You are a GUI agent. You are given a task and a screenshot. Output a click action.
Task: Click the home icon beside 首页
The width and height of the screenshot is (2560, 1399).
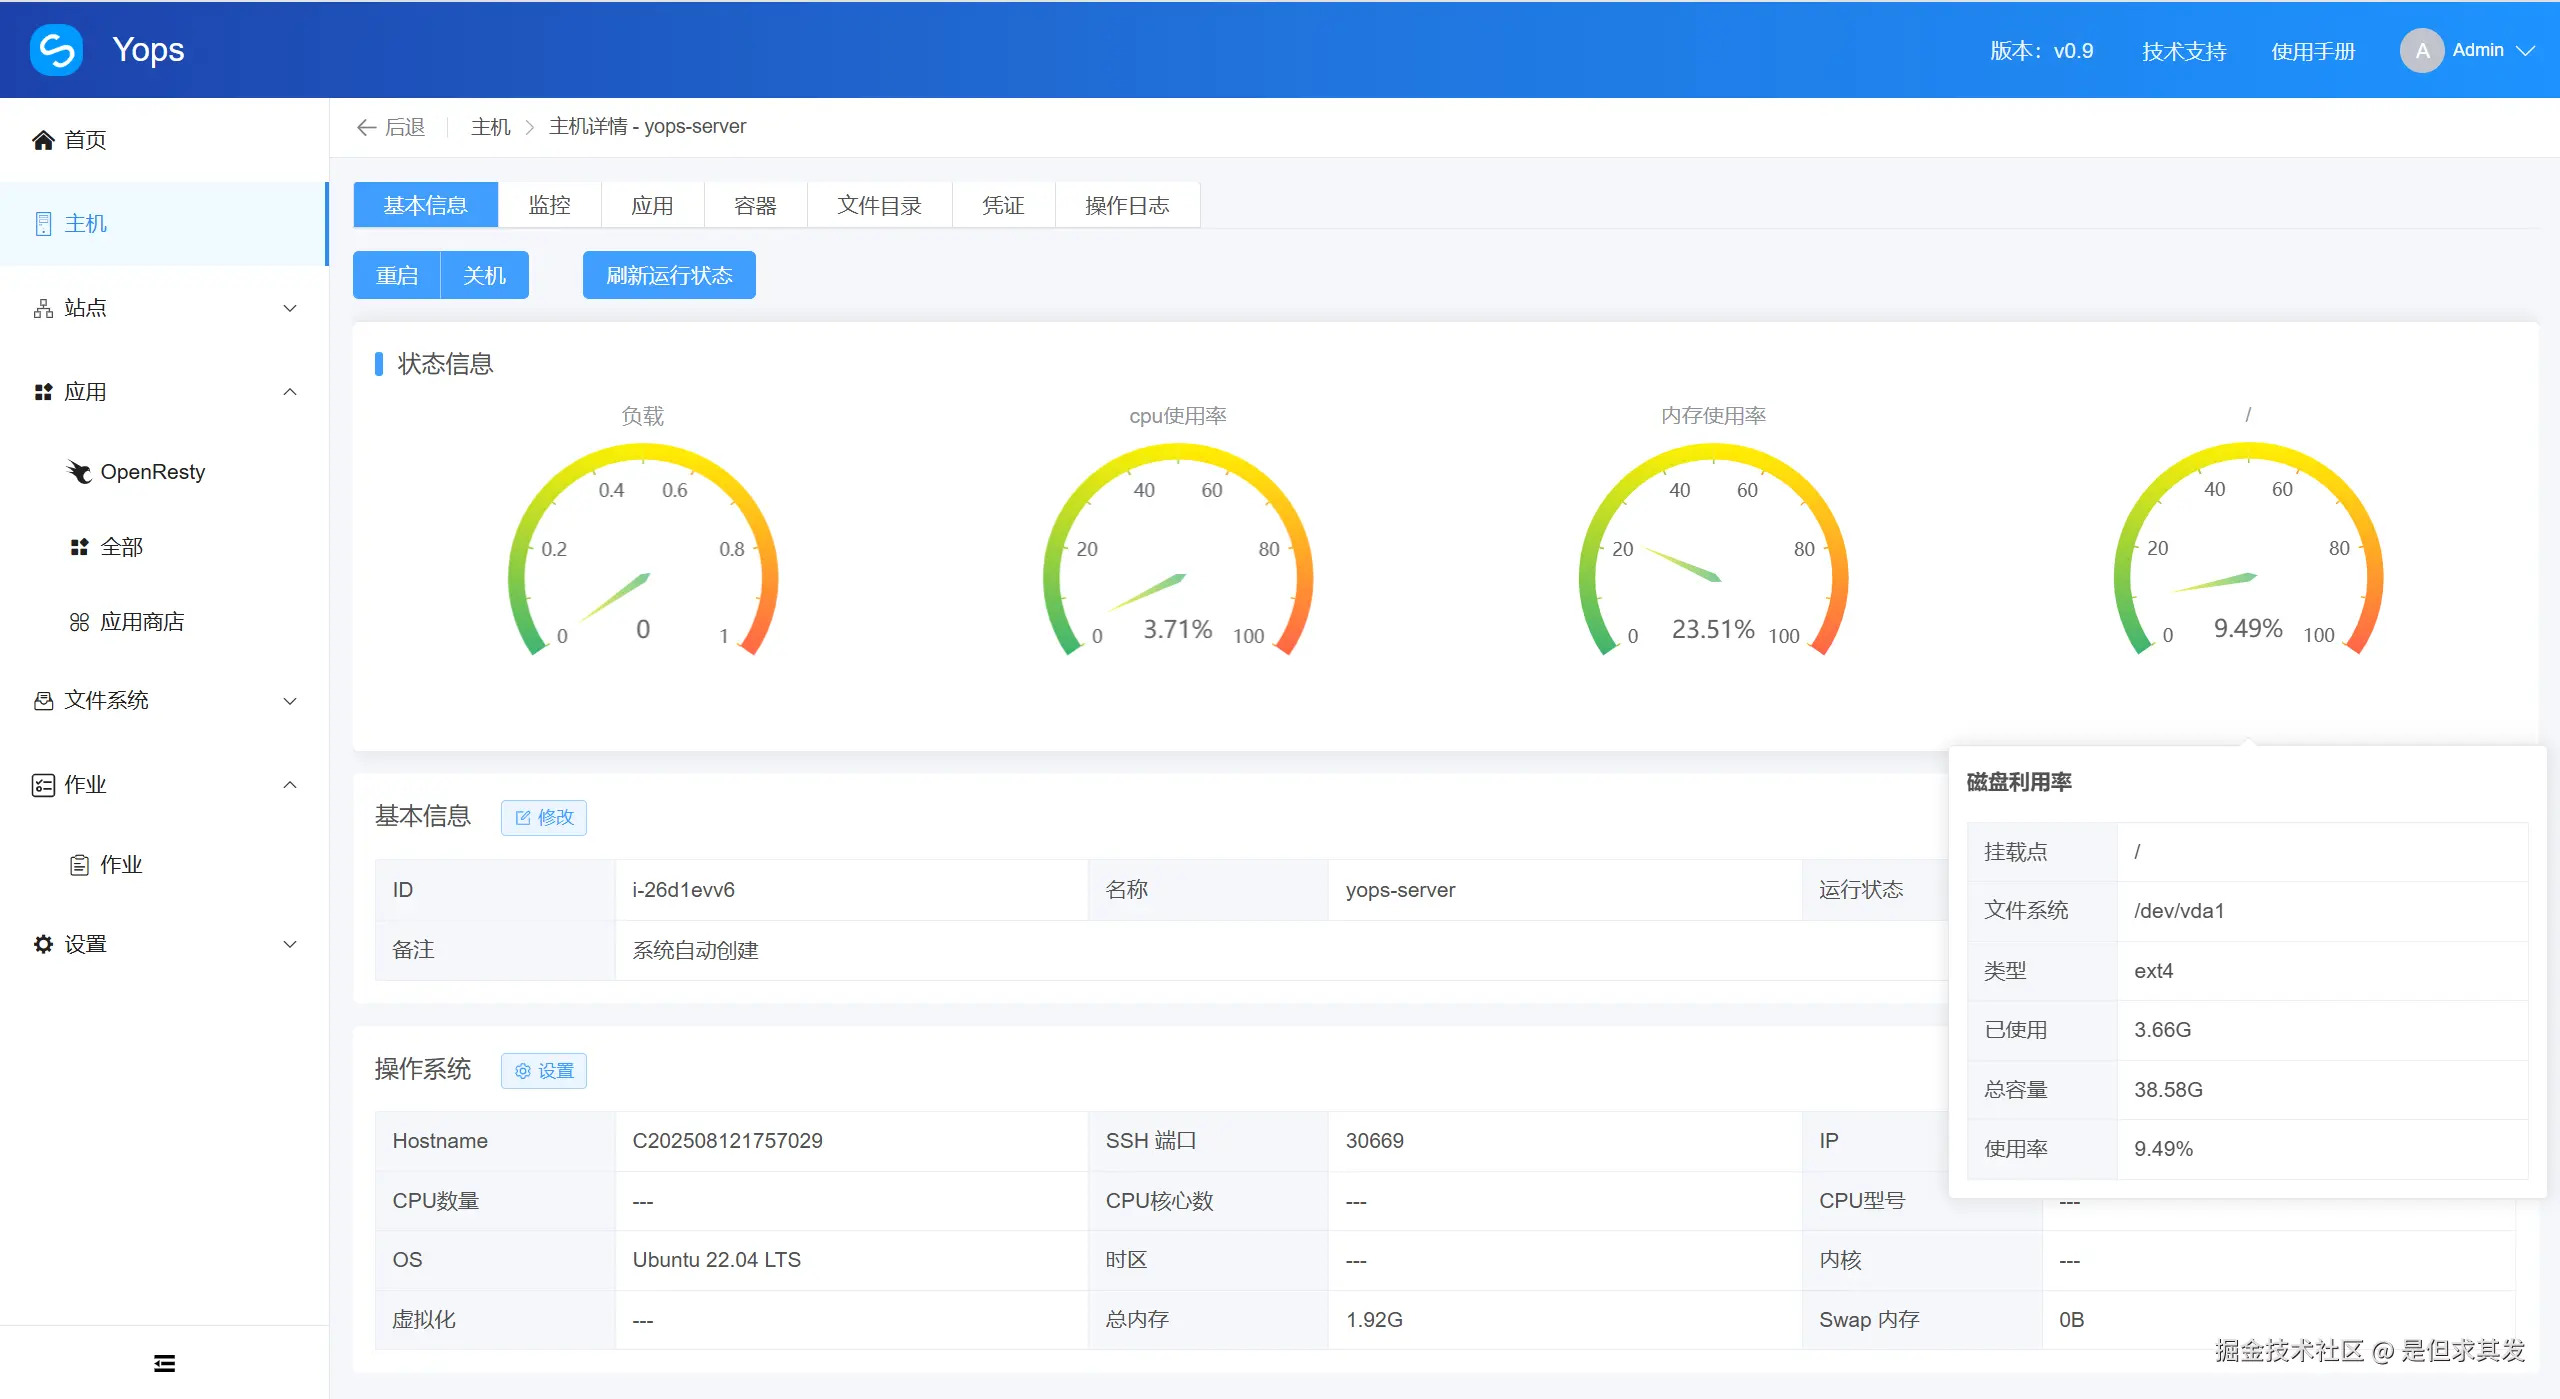tap(43, 140)
